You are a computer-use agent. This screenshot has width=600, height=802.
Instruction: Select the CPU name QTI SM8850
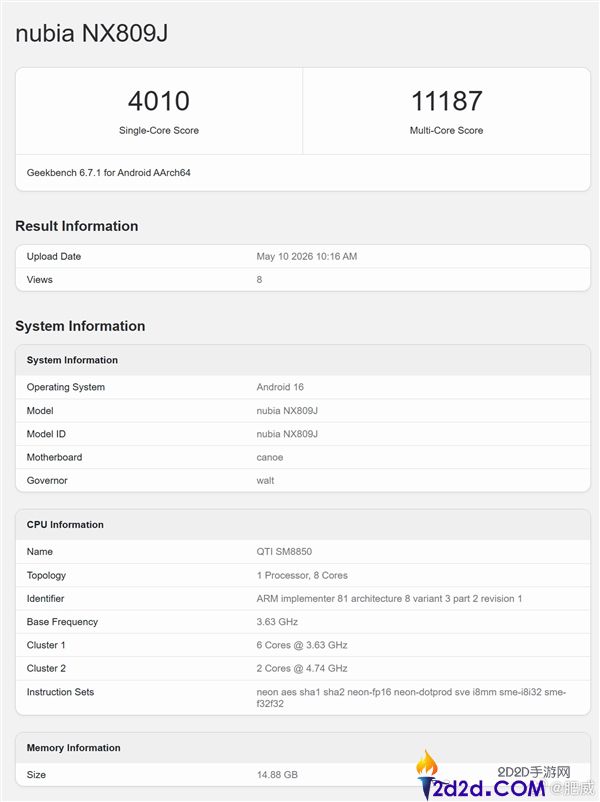(x=284, y=552)
